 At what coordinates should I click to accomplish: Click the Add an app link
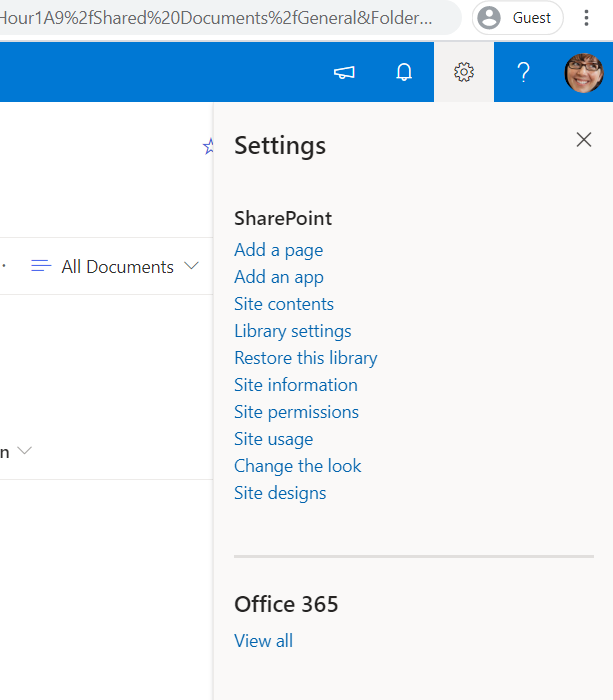279,278
